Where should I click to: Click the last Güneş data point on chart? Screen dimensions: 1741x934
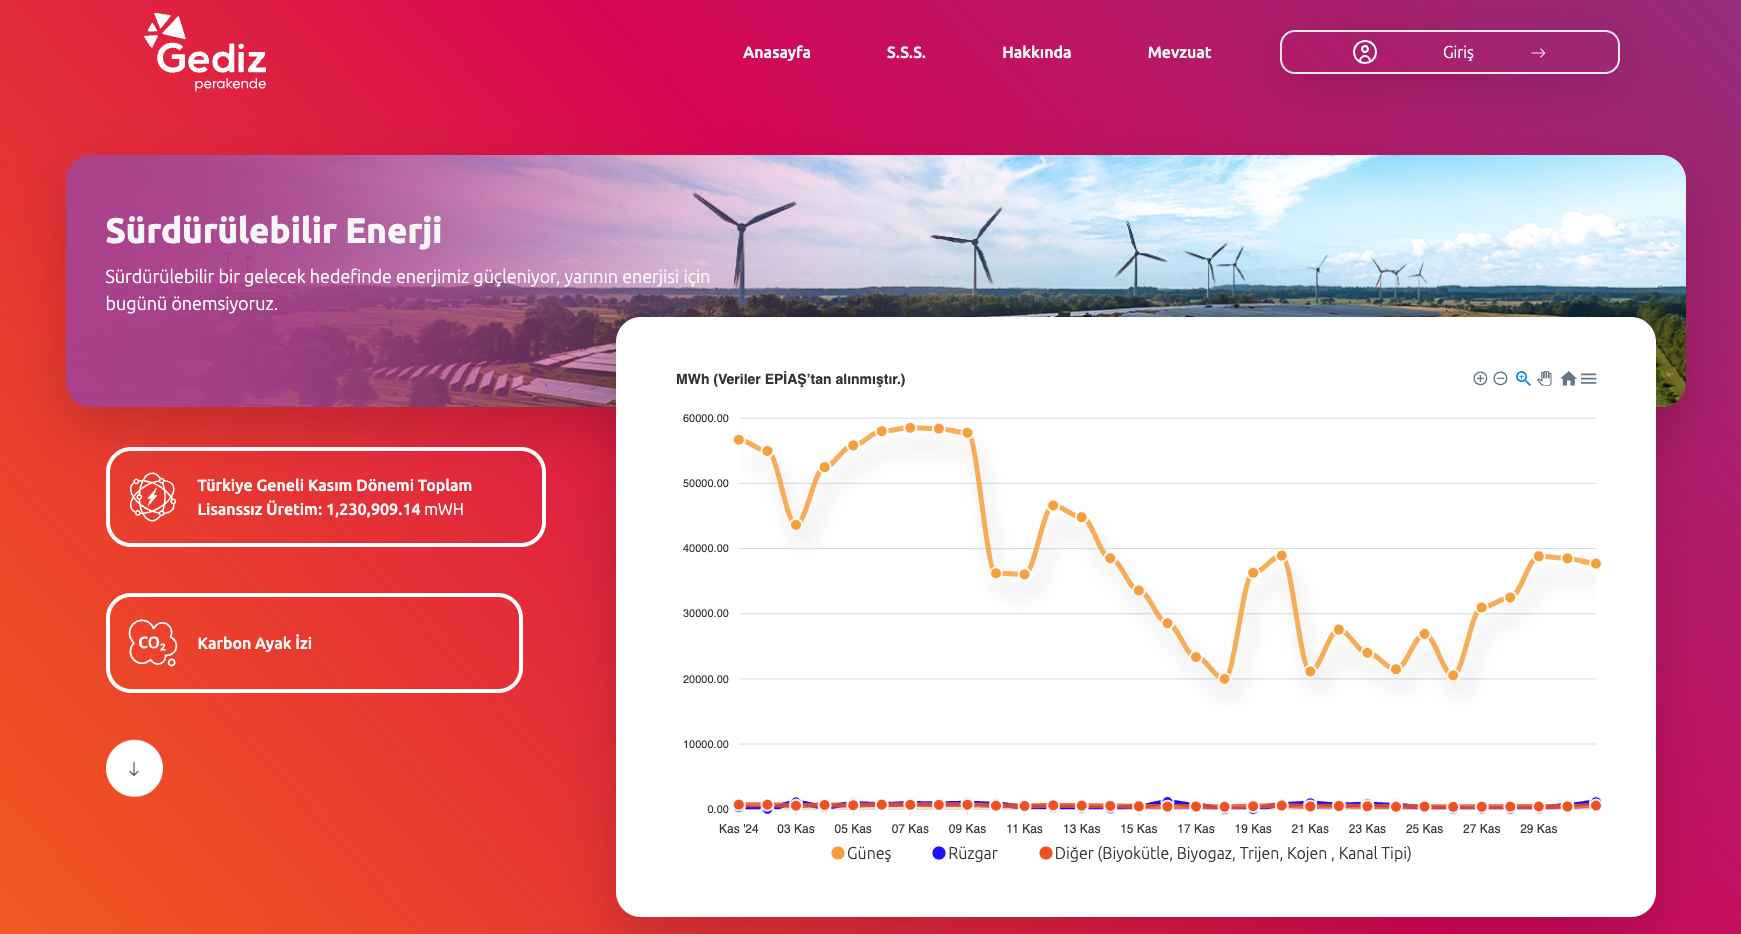1596,563
